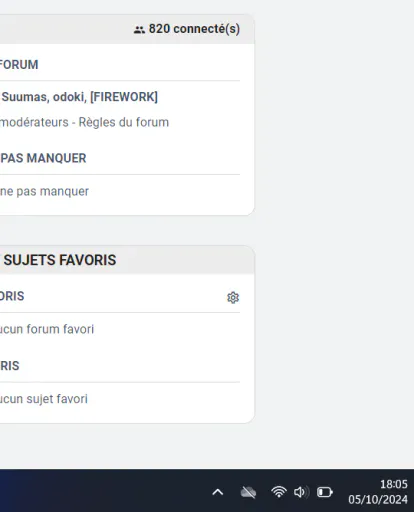Select the sujet favori empty message
The image size is (414, 512).
44,399
